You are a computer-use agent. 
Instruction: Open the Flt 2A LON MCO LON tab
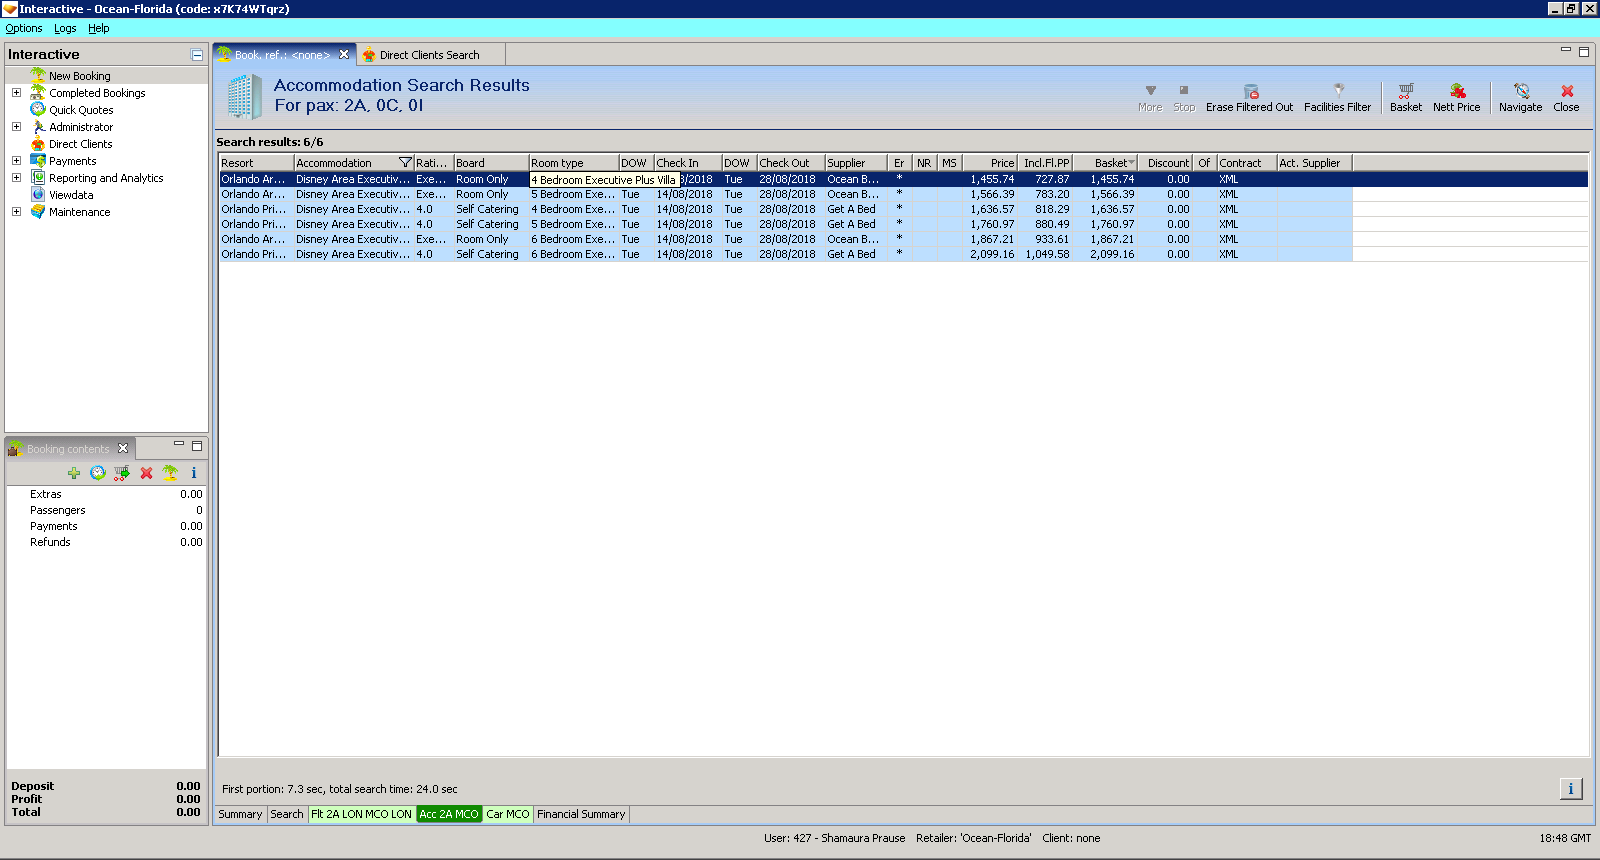point(361,814)
